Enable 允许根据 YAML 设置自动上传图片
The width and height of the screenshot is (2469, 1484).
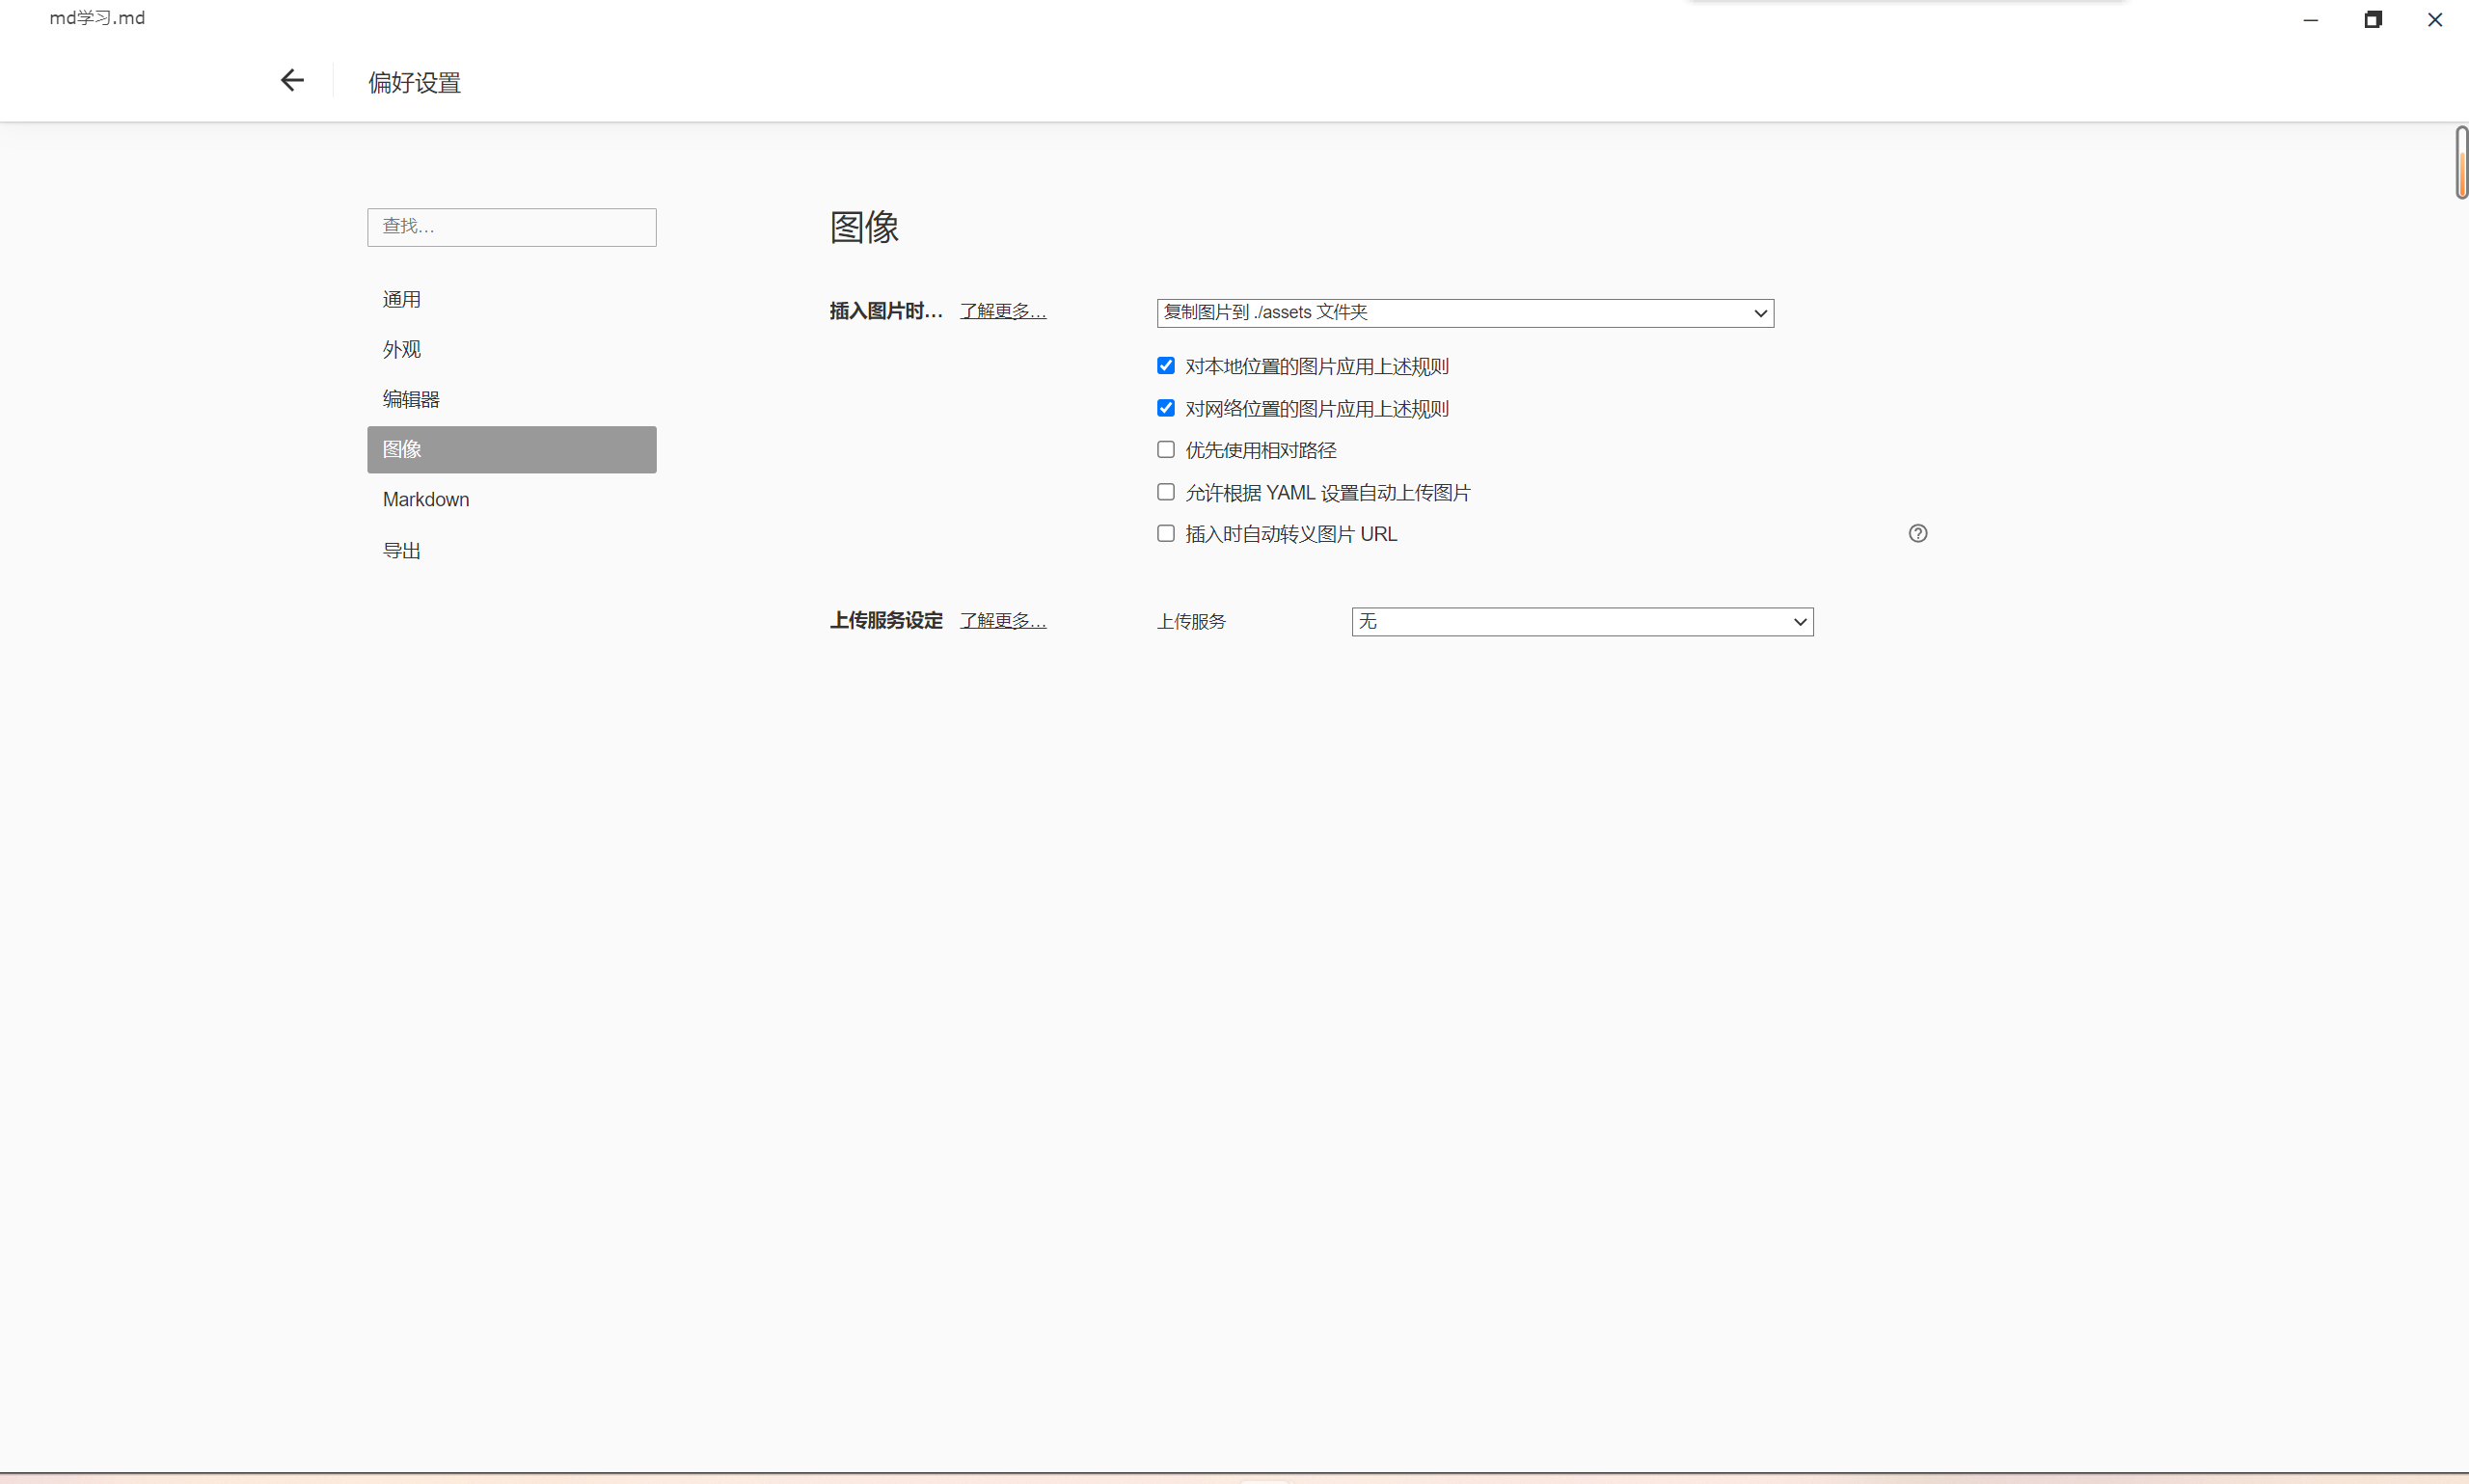pos(1166,492)
